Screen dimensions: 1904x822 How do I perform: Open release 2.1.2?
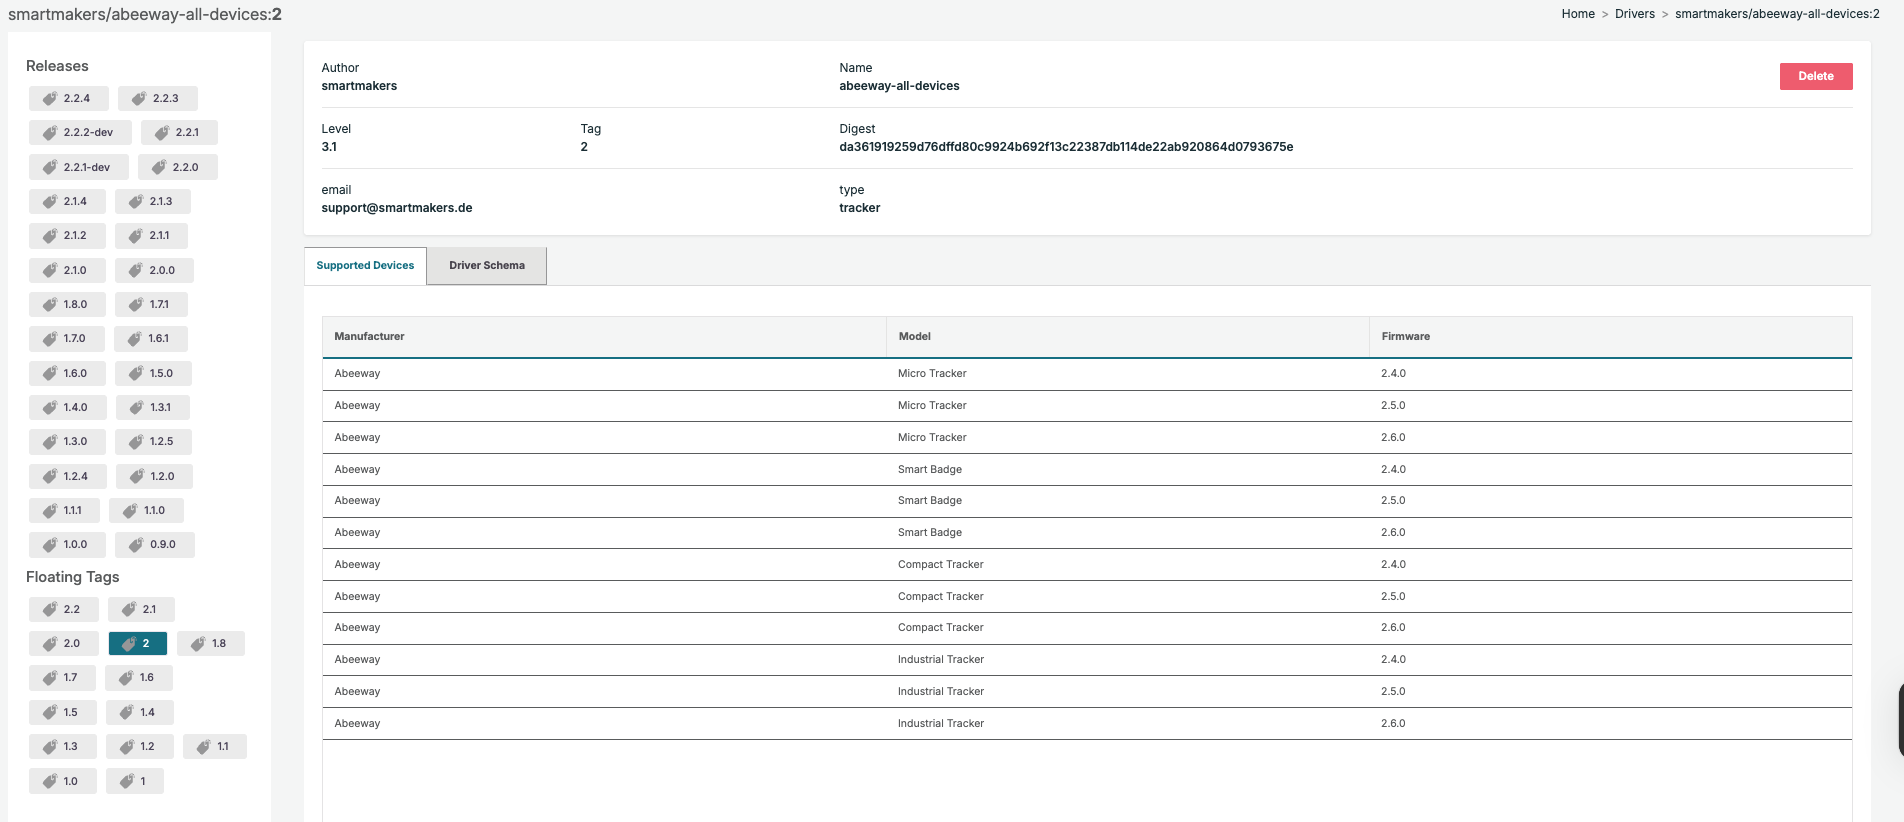[67, 235]
